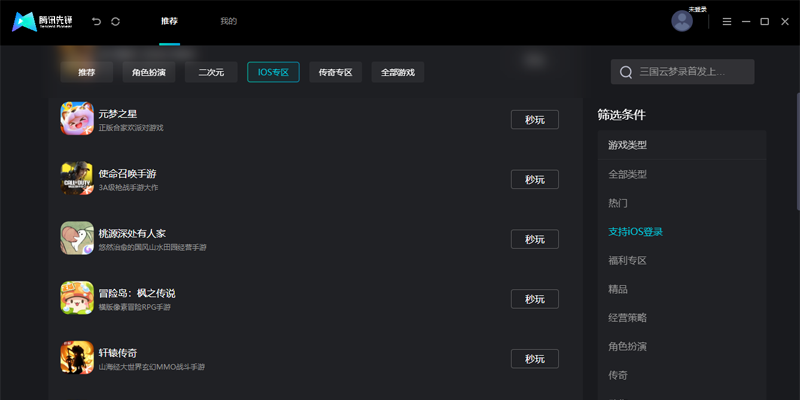
Task: Click description 山海经大世界玄幻MMO战斗手游
Action: (x=152, y=367)
